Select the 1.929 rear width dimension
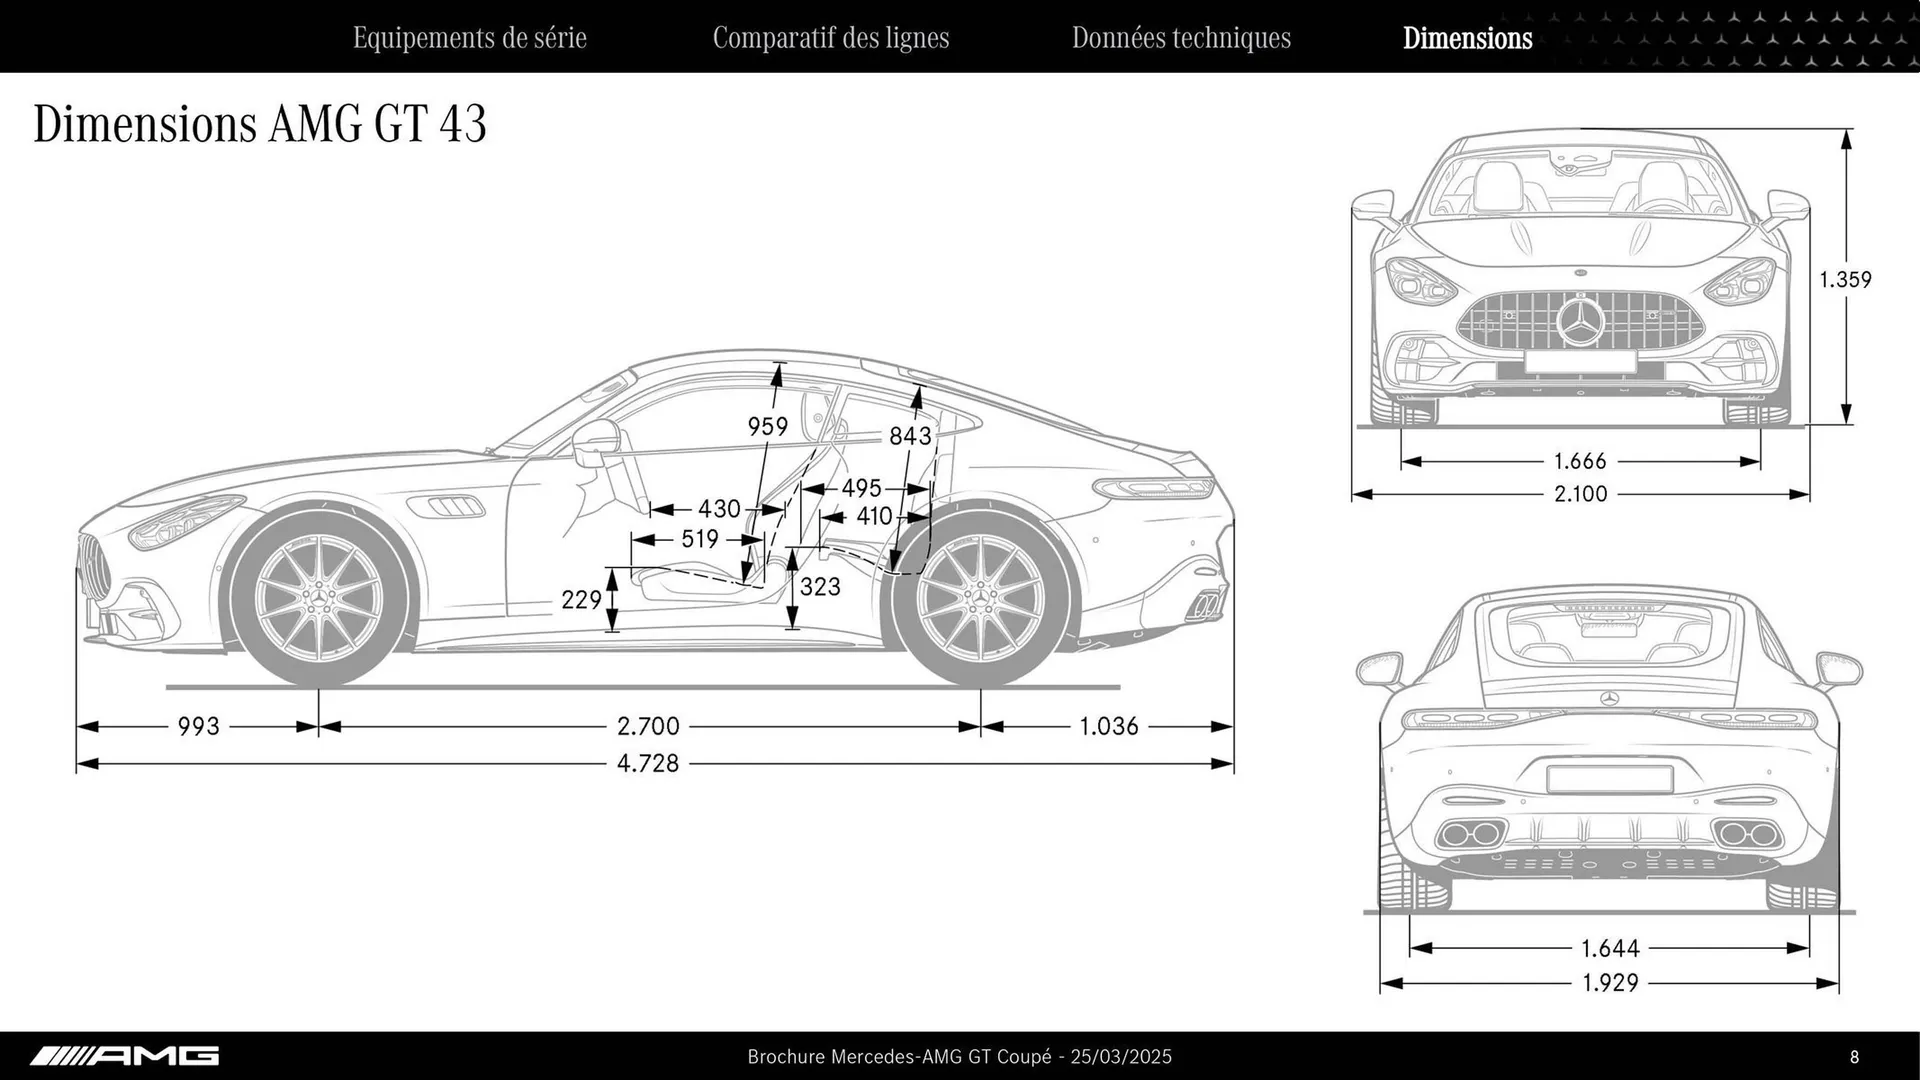The height and width of the screenshot is (1080, 1920). (x=1610, y=983)
